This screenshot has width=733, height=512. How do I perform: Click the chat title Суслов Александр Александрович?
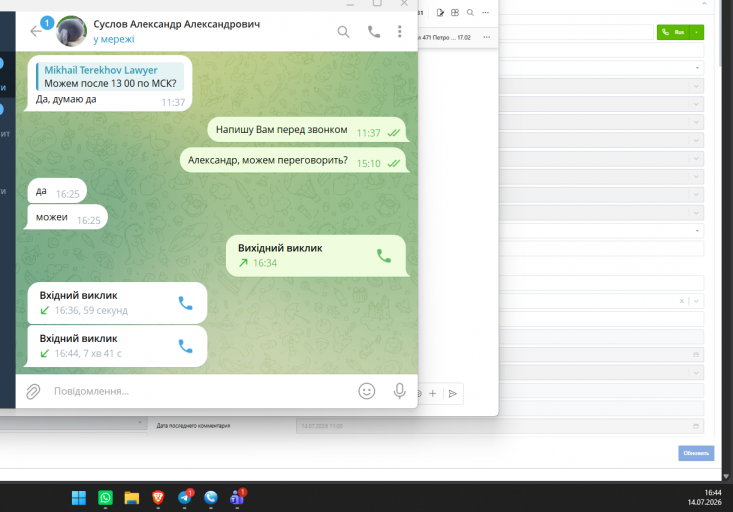(x=176, y=24)
